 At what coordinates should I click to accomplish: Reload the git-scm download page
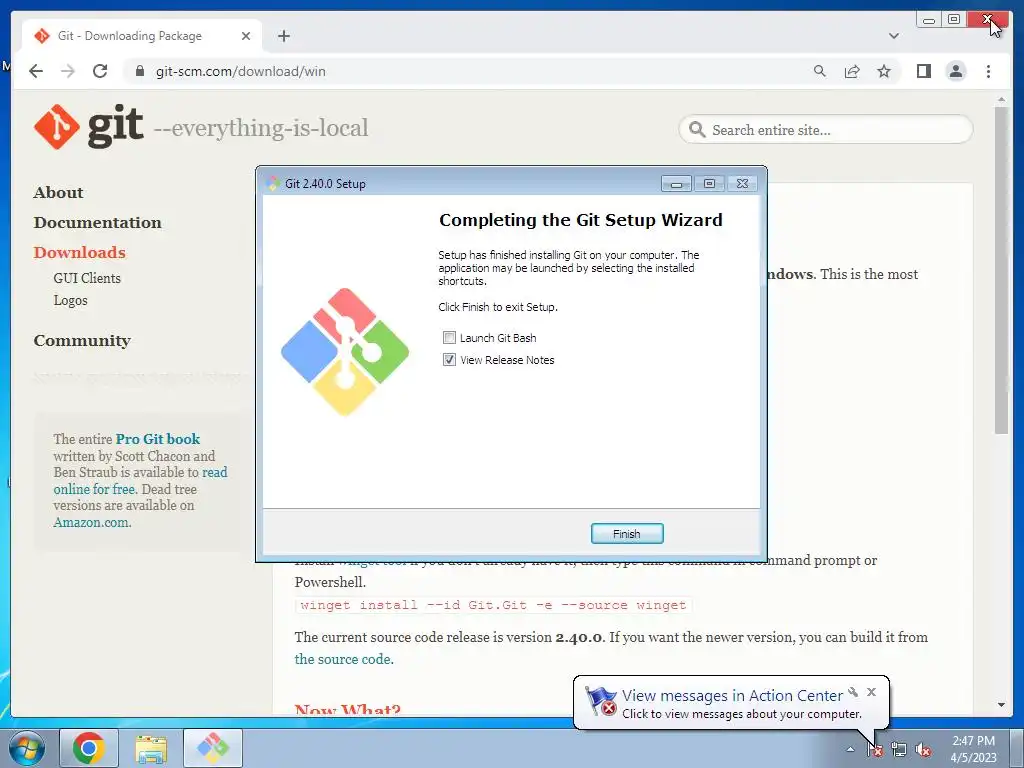coord(100,71)
